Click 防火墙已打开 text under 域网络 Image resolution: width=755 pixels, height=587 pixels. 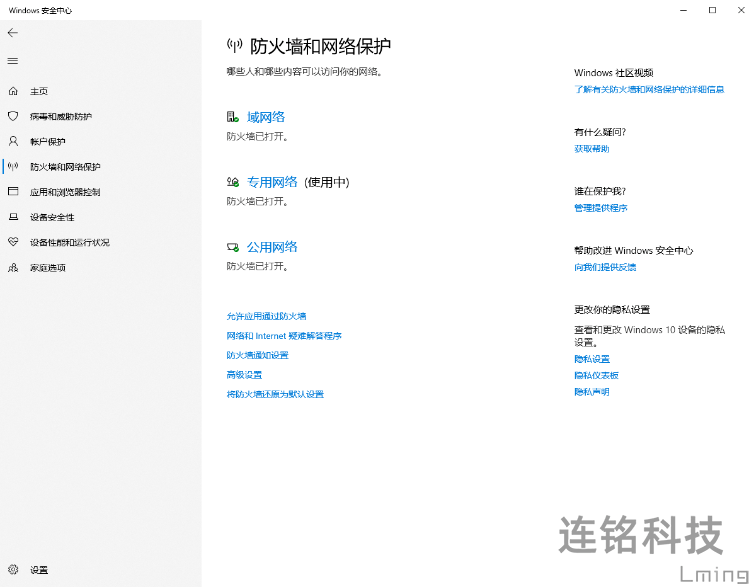pos(258,137)
